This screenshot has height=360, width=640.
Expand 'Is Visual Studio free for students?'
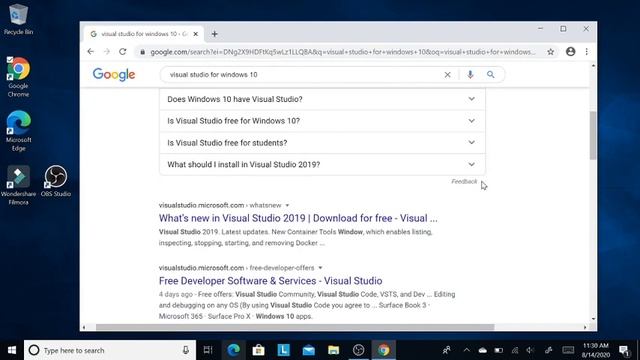tap(322, 143)
